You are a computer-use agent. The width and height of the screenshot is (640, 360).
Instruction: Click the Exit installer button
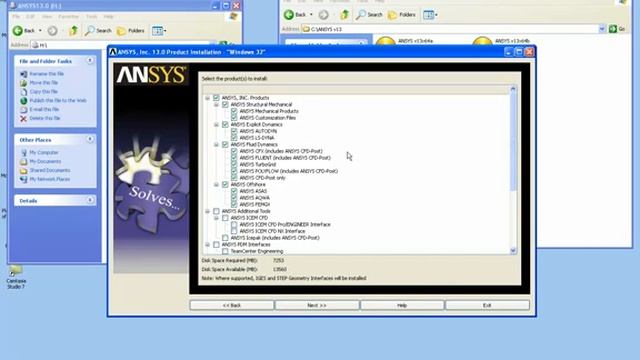(487, 305)
